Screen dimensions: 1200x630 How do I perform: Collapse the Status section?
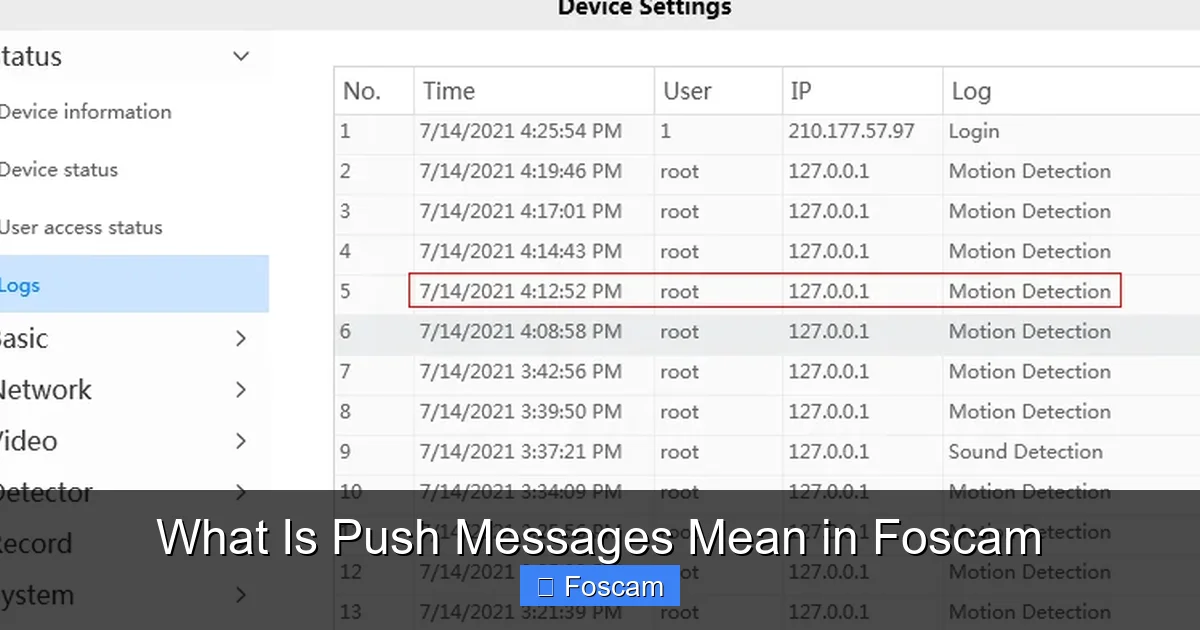tap(240, 57)
